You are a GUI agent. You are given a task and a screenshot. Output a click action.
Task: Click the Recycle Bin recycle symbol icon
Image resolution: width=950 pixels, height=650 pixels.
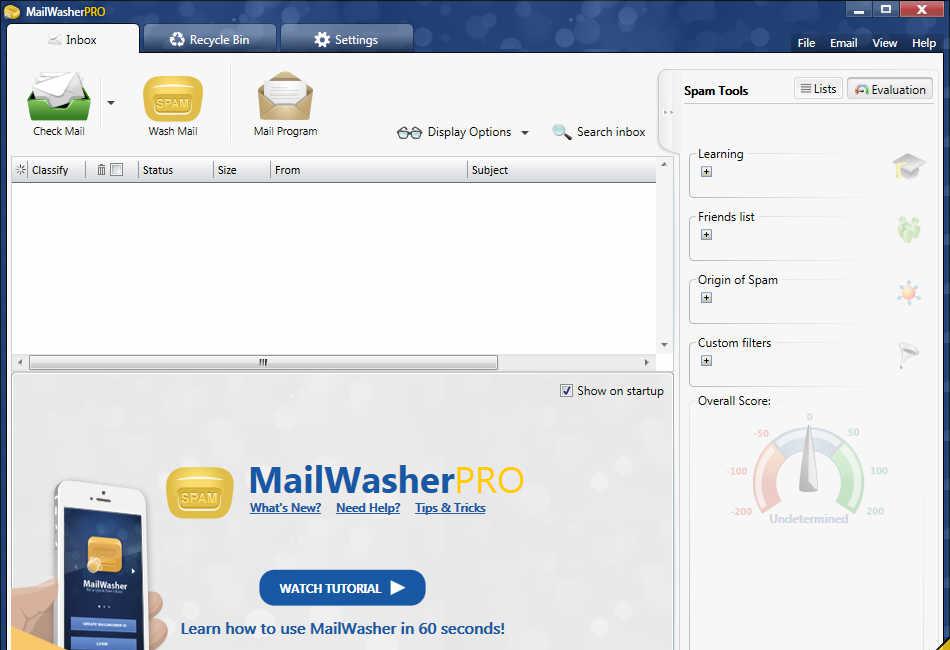(x=177, y=39)
